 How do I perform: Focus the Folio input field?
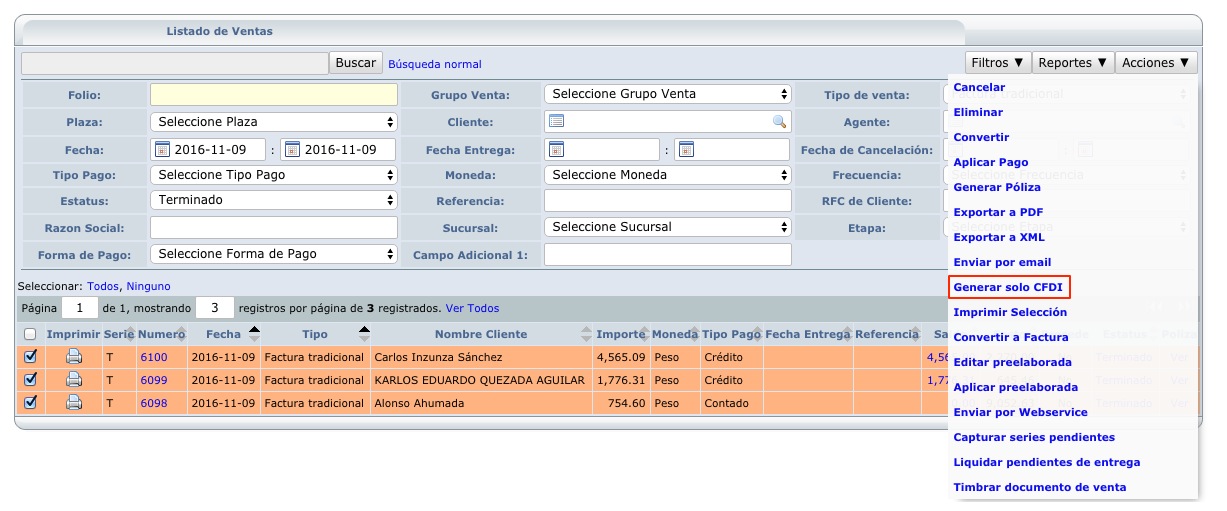[x=274, y=95]
